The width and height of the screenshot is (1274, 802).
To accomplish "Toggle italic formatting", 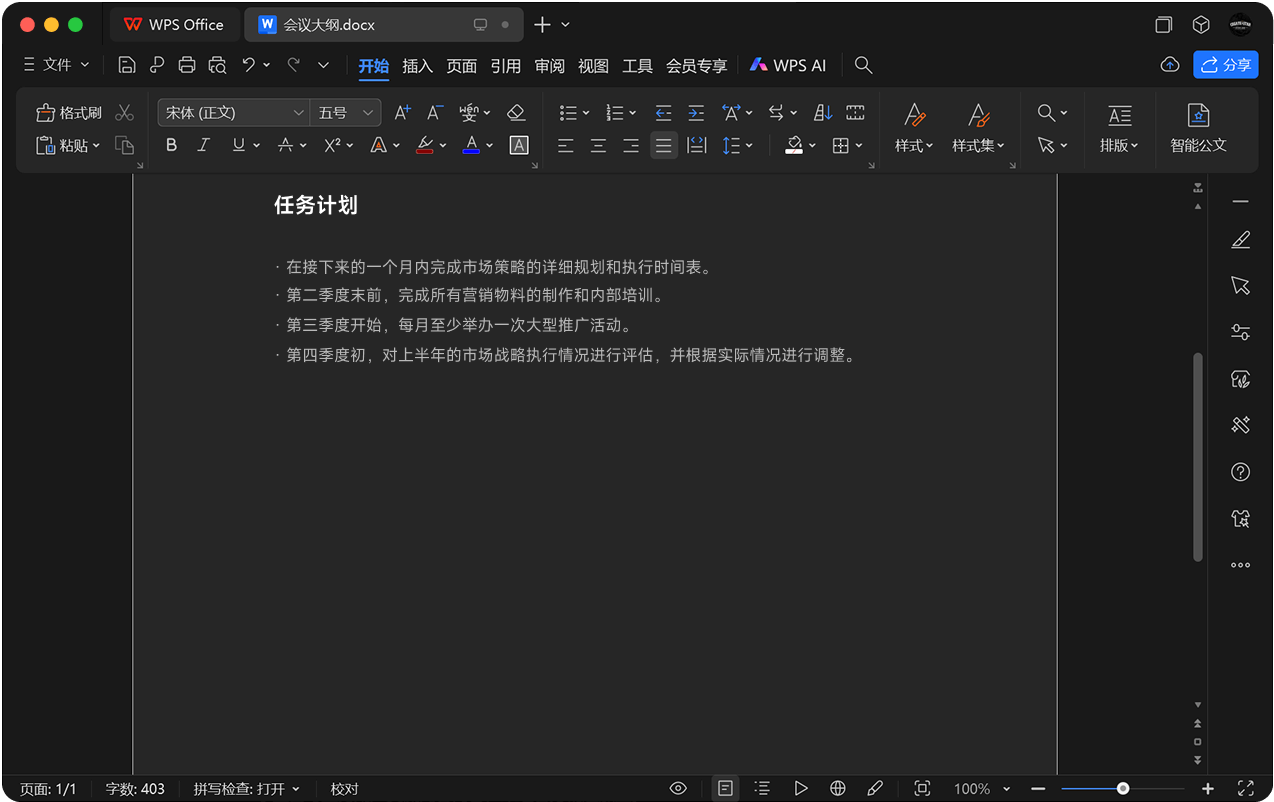I will click(204, 145).
